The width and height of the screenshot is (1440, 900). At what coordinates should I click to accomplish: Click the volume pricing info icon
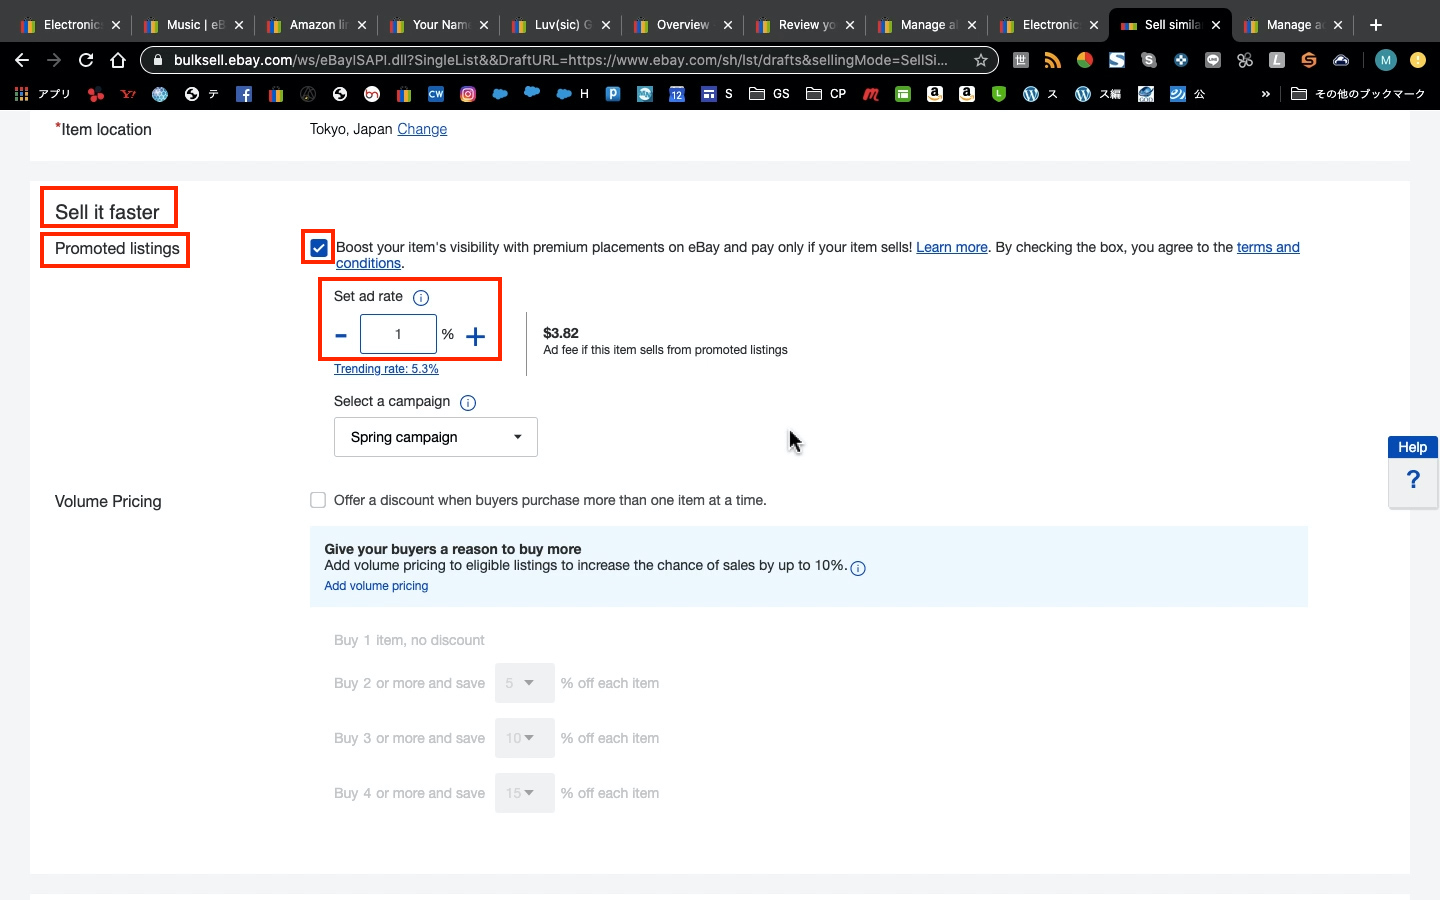click(x=858, y=568)
